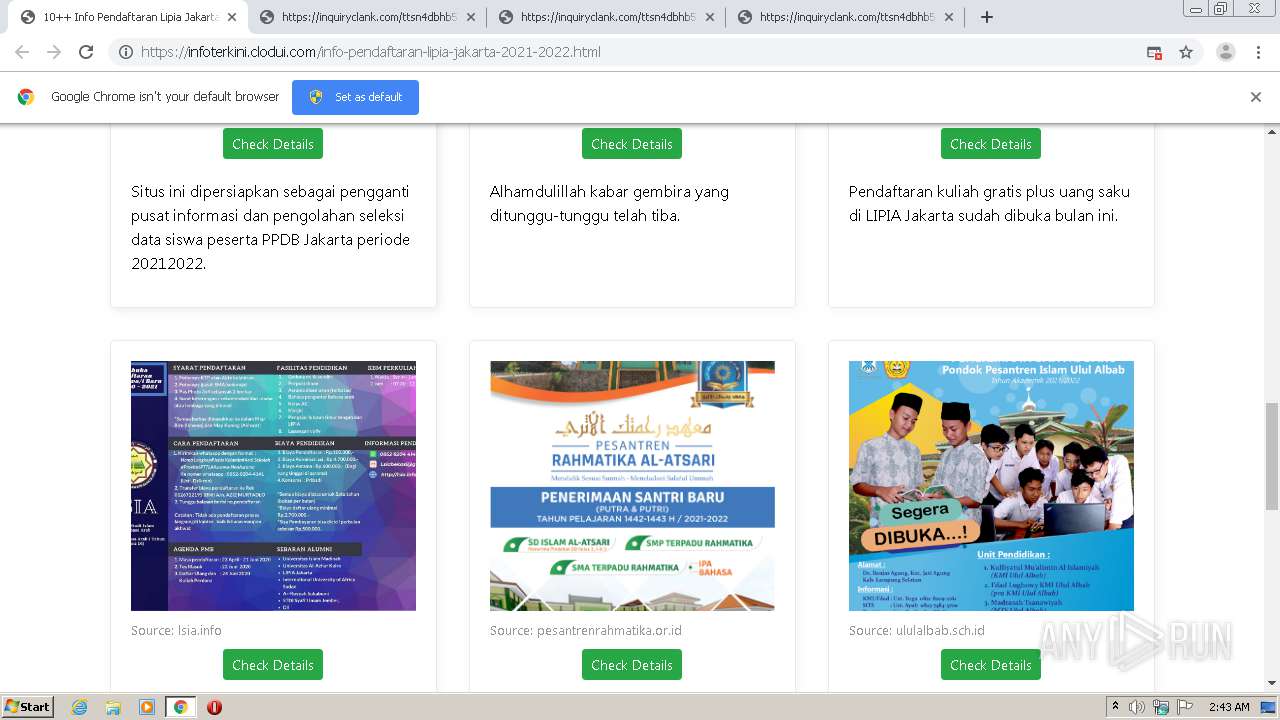The height and width of the screenshot is (720, 1280).
Task: Check Details for the pesantrenrahmatika.or.id card
Action: [x=632, y=665]
